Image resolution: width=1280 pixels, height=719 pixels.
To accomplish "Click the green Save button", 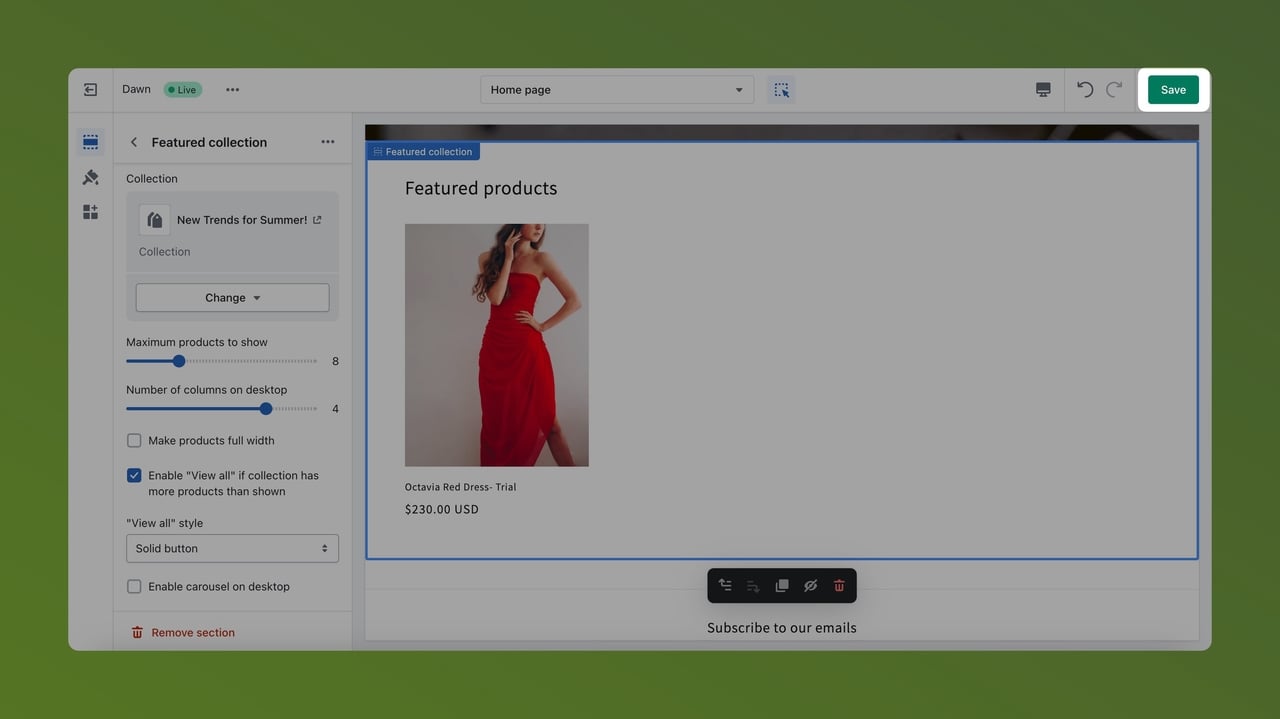I will [1173, 90].
